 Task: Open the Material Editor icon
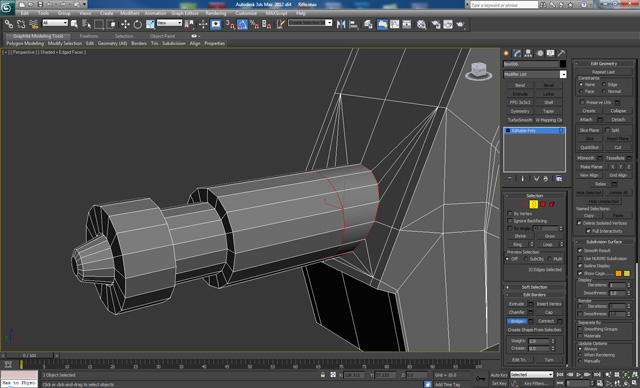(421, 24)
